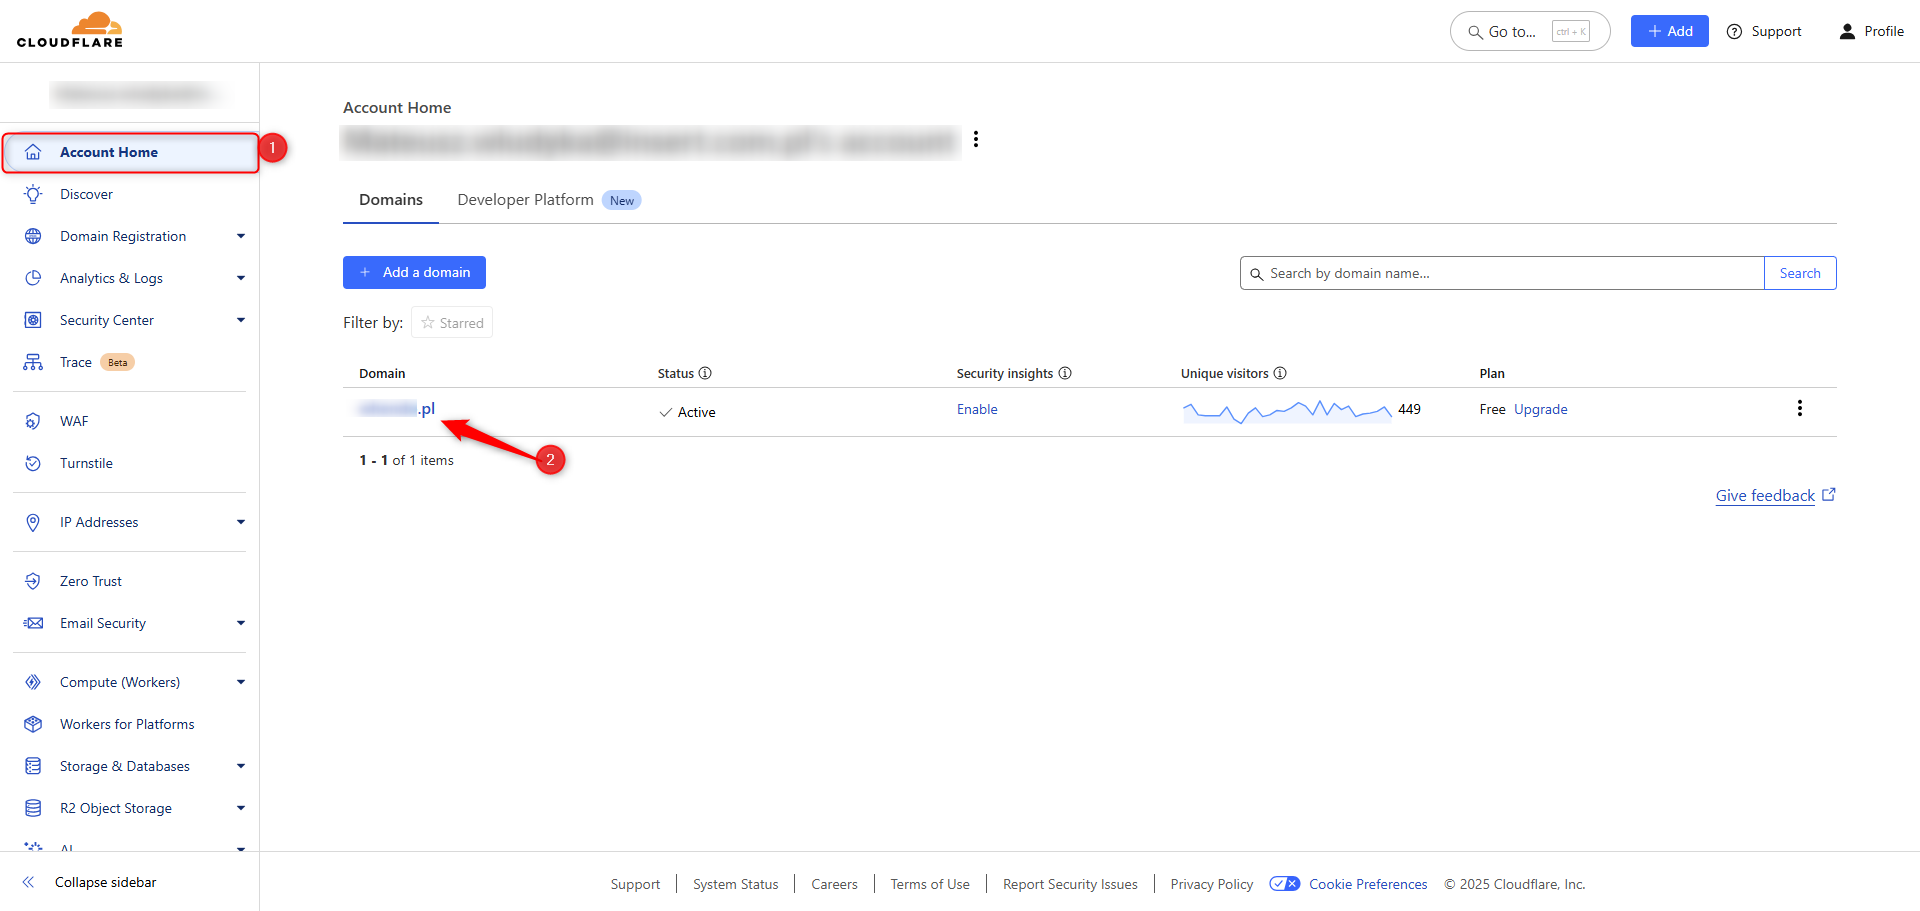1920x911 pixels.
Task: Click the R2 Object Storage icon
Action: tap(33, 808)
